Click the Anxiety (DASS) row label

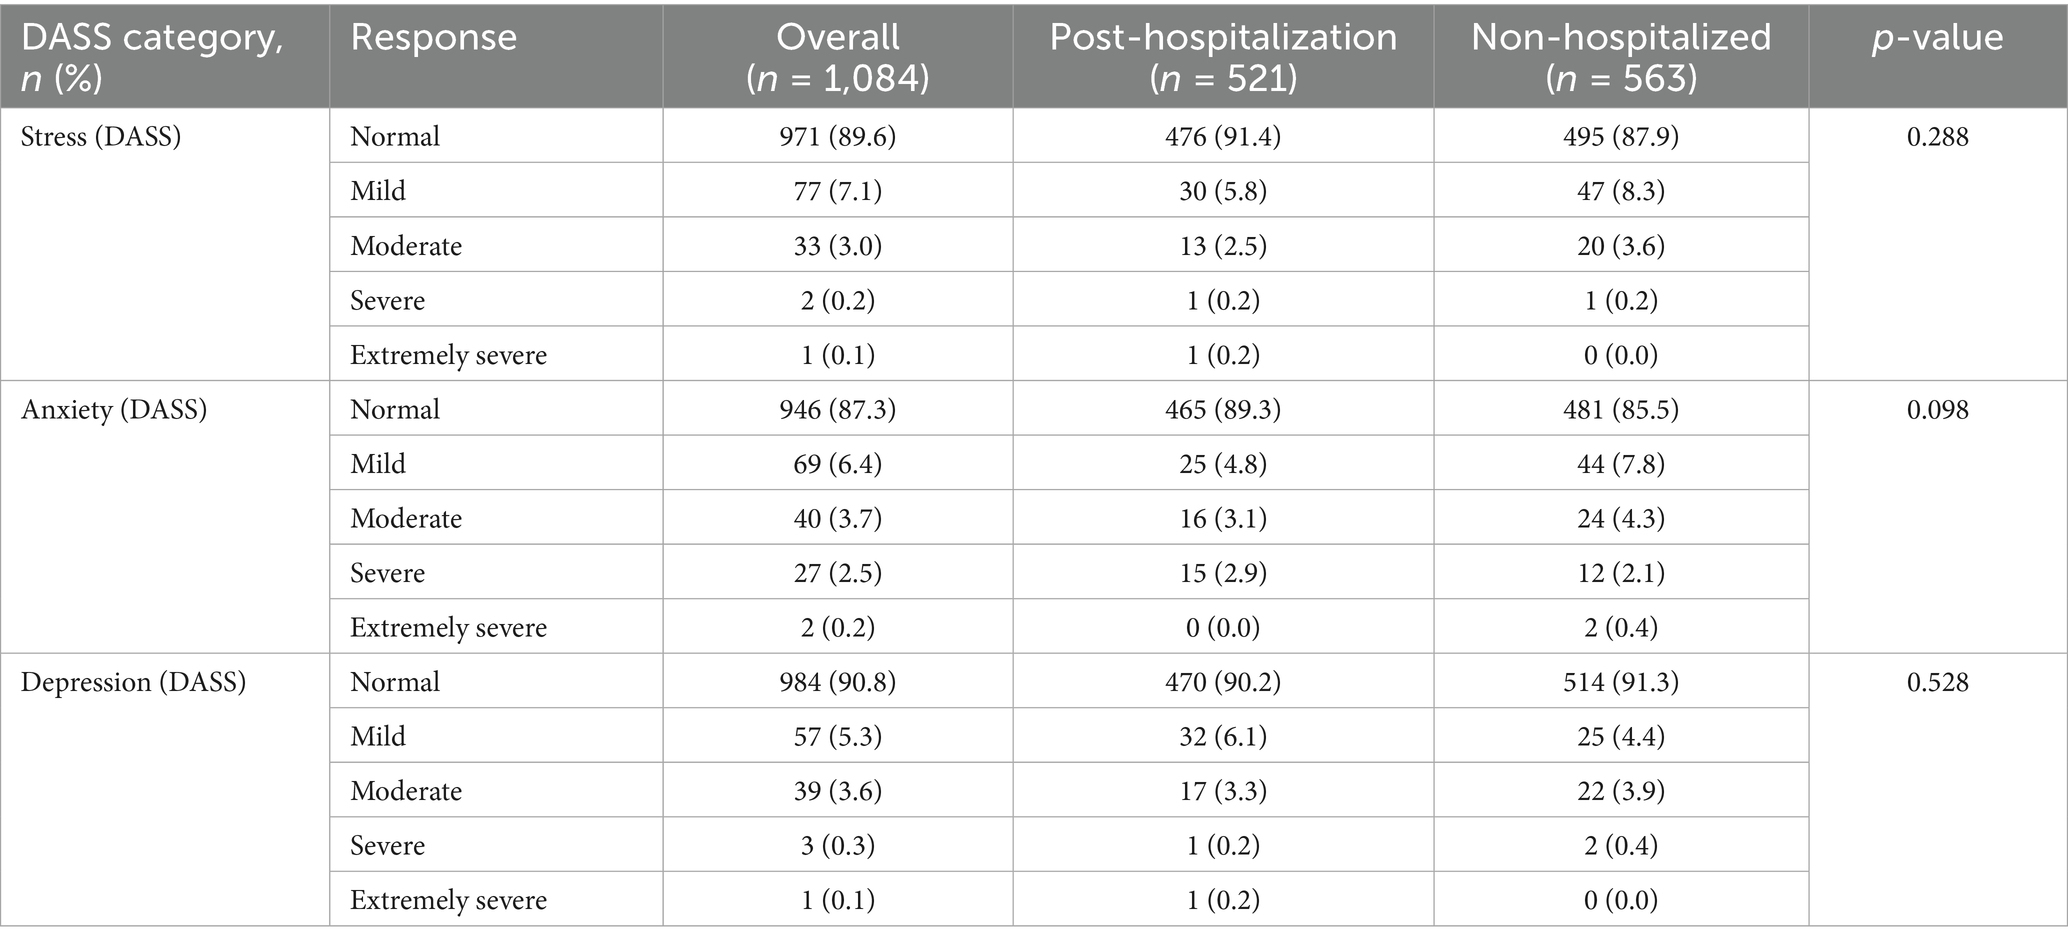(114, 409)
